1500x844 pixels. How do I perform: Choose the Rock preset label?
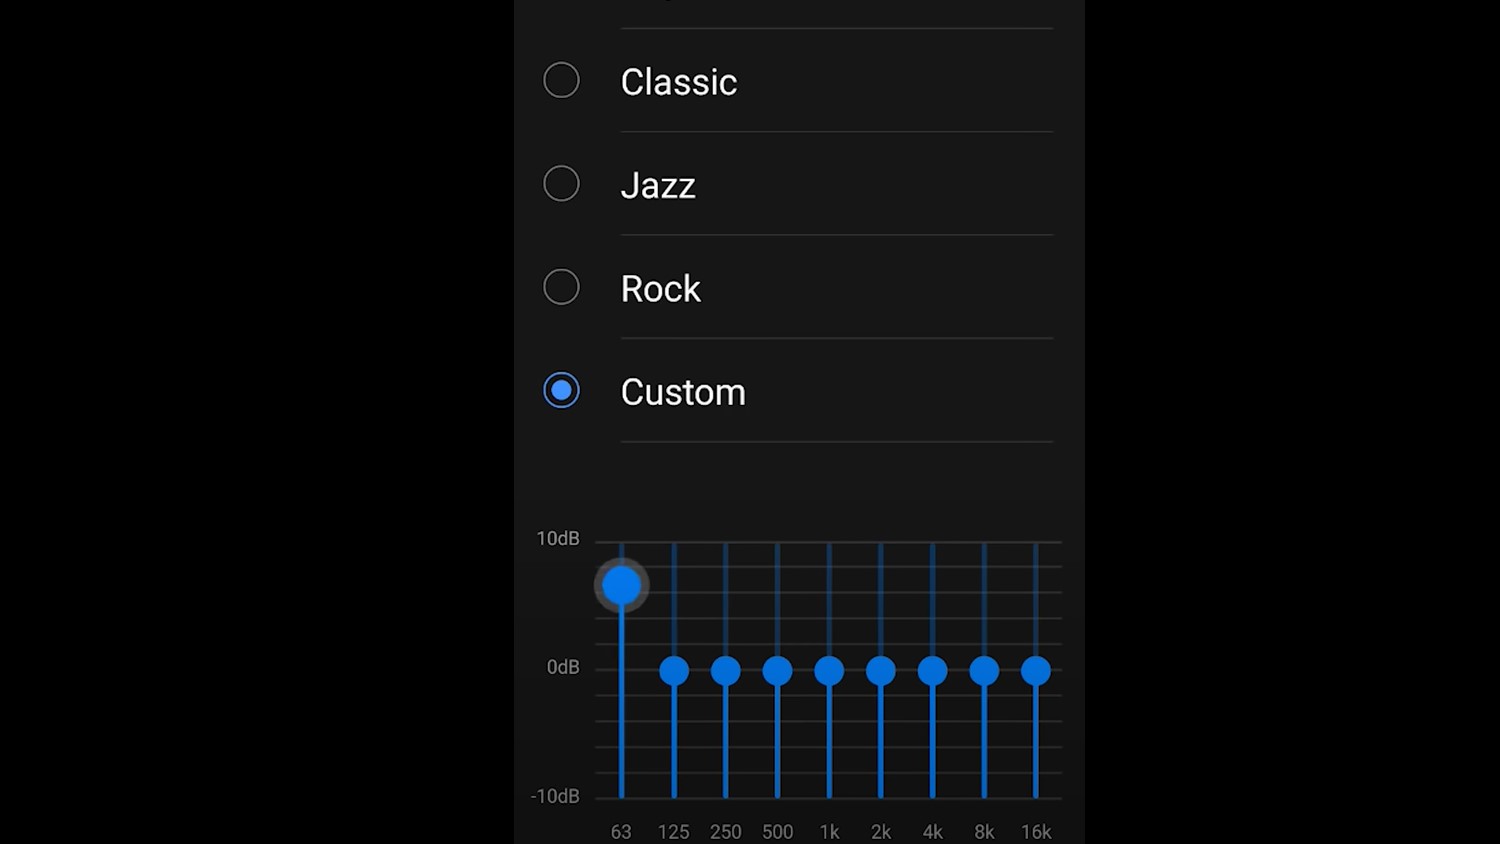tap(661, 289)
